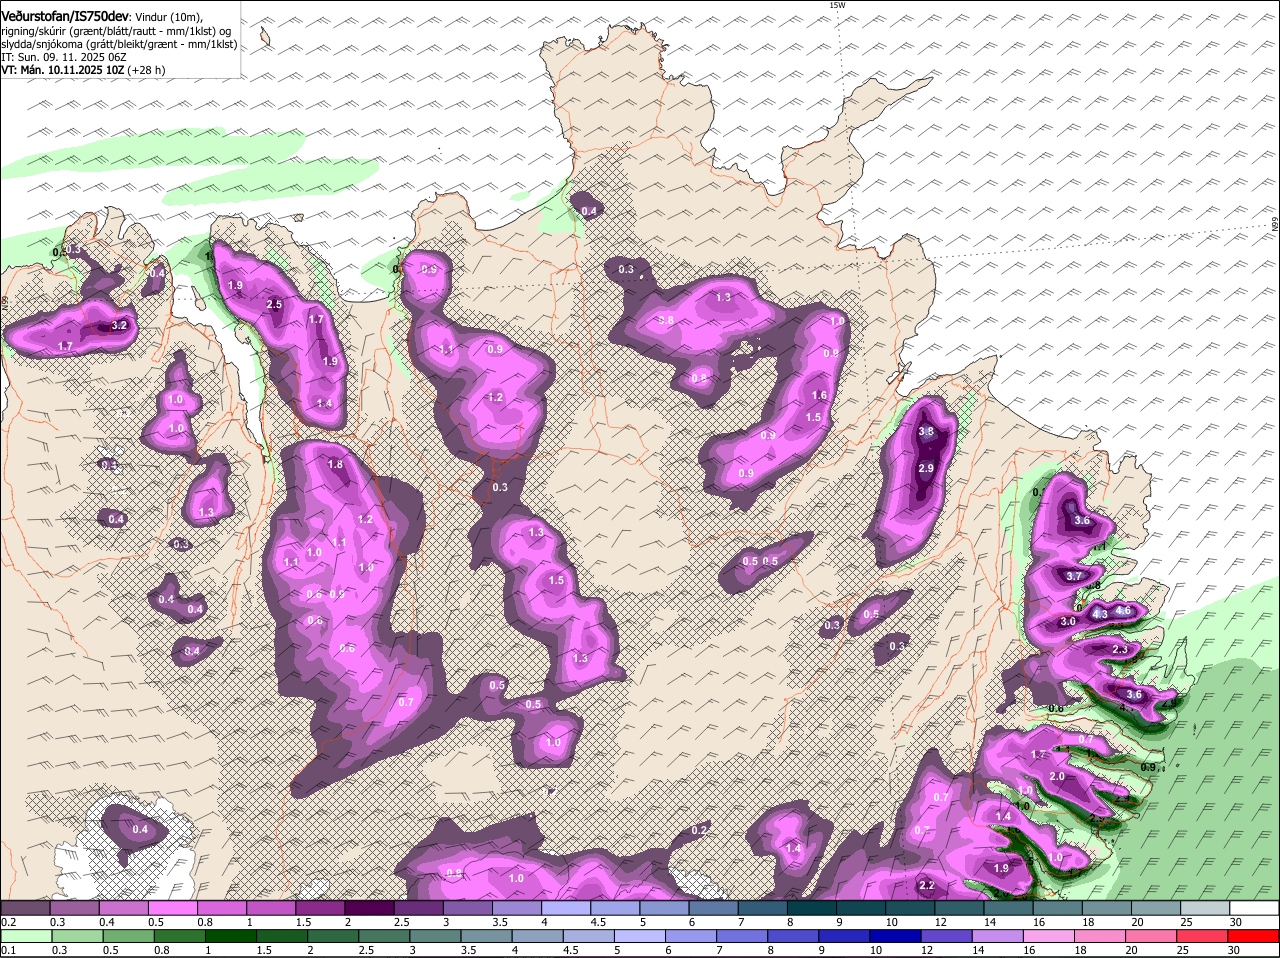Viewport: 1280px width, 958px height.
Task: Click the valid time line 'VT: Mán. 10.11.2025 10Z (+28 h)'
Action: coord(83,70)
